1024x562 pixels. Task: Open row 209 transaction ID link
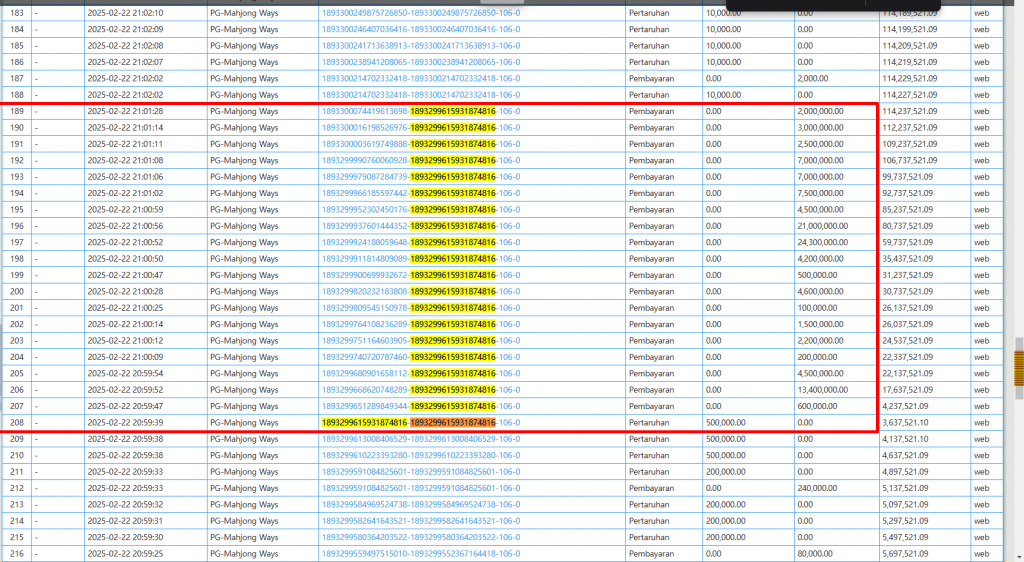tap(420, 438)
